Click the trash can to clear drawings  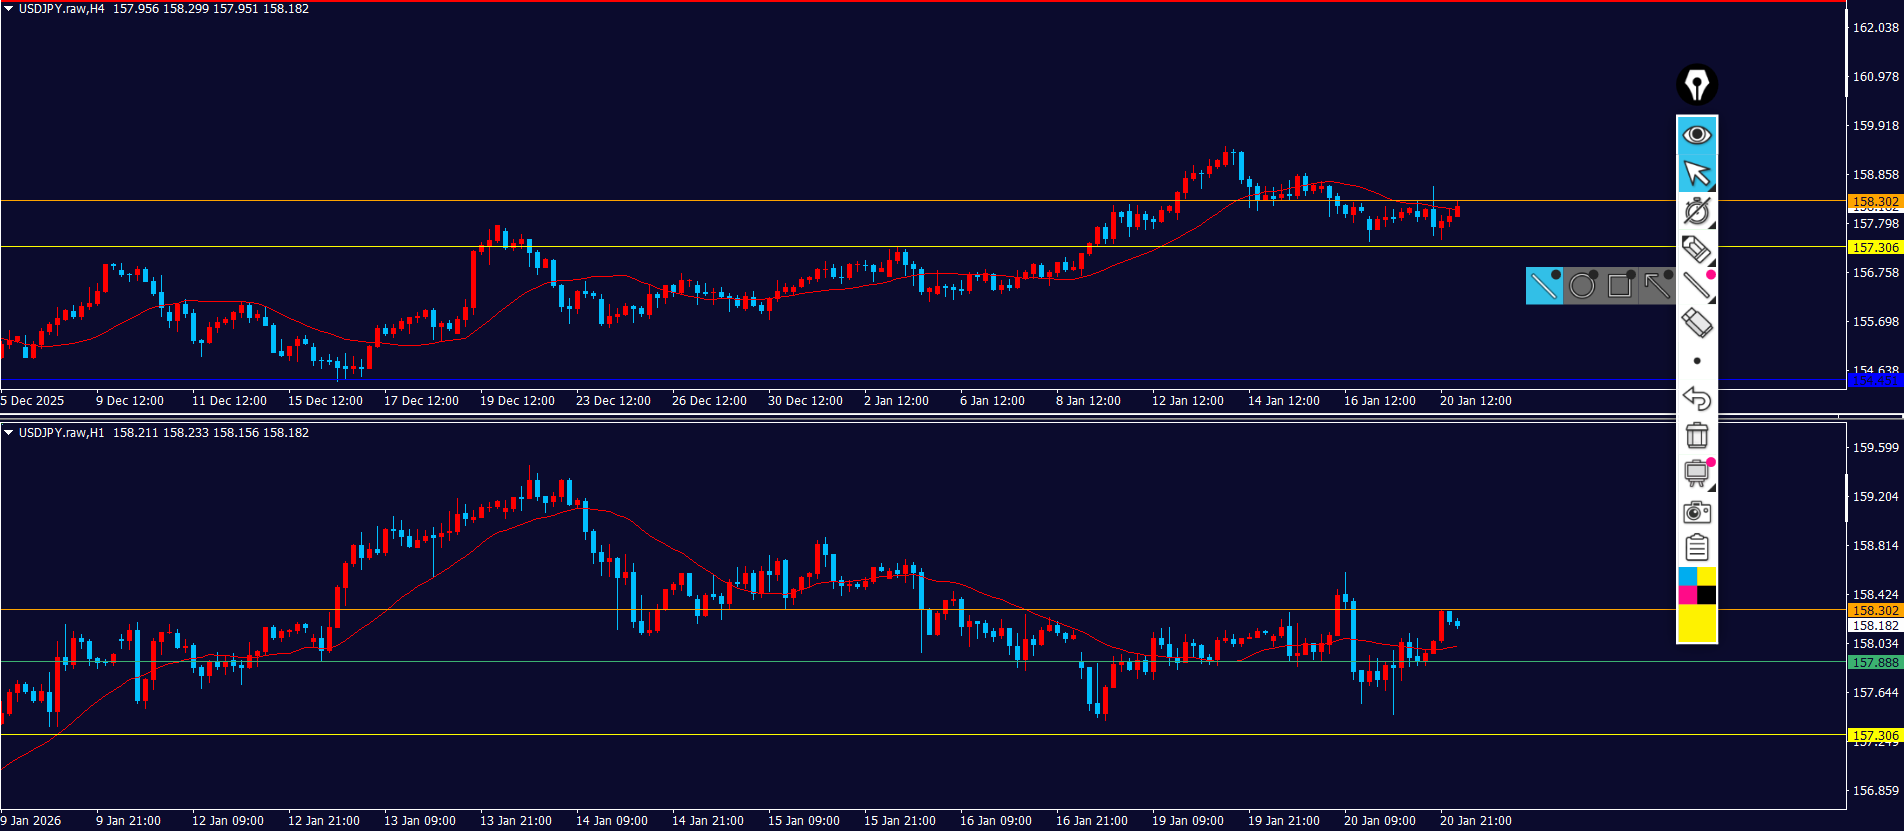(x=1697, y=435)
